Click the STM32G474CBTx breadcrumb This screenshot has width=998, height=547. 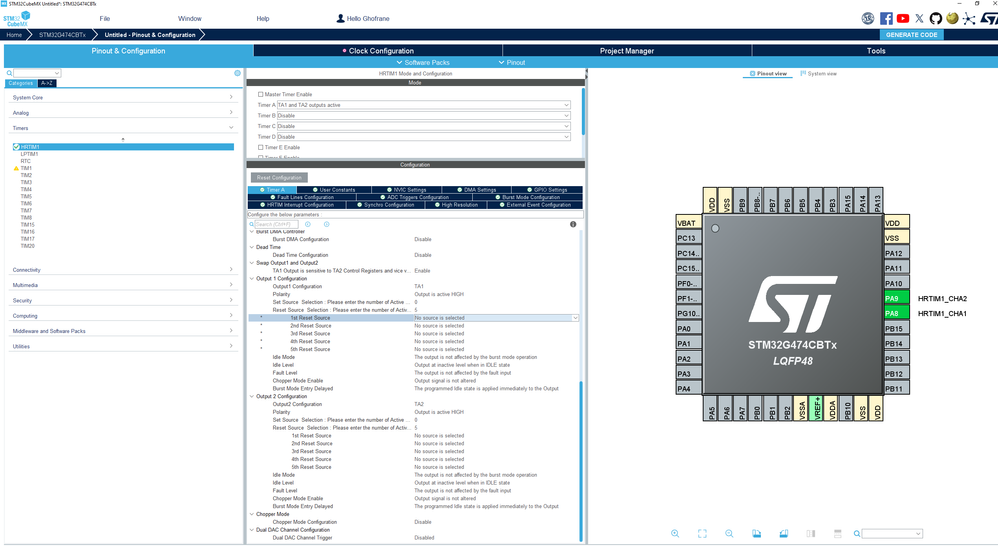click(x=62, y=34)
